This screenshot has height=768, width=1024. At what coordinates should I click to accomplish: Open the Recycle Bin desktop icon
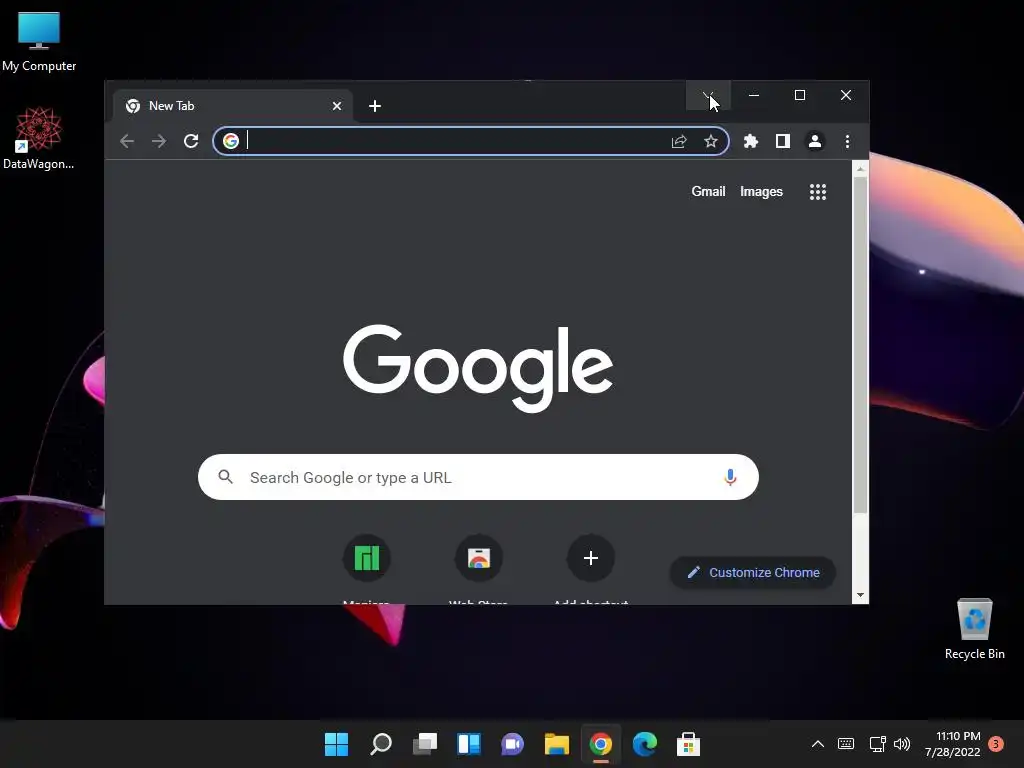pos(974,629)
